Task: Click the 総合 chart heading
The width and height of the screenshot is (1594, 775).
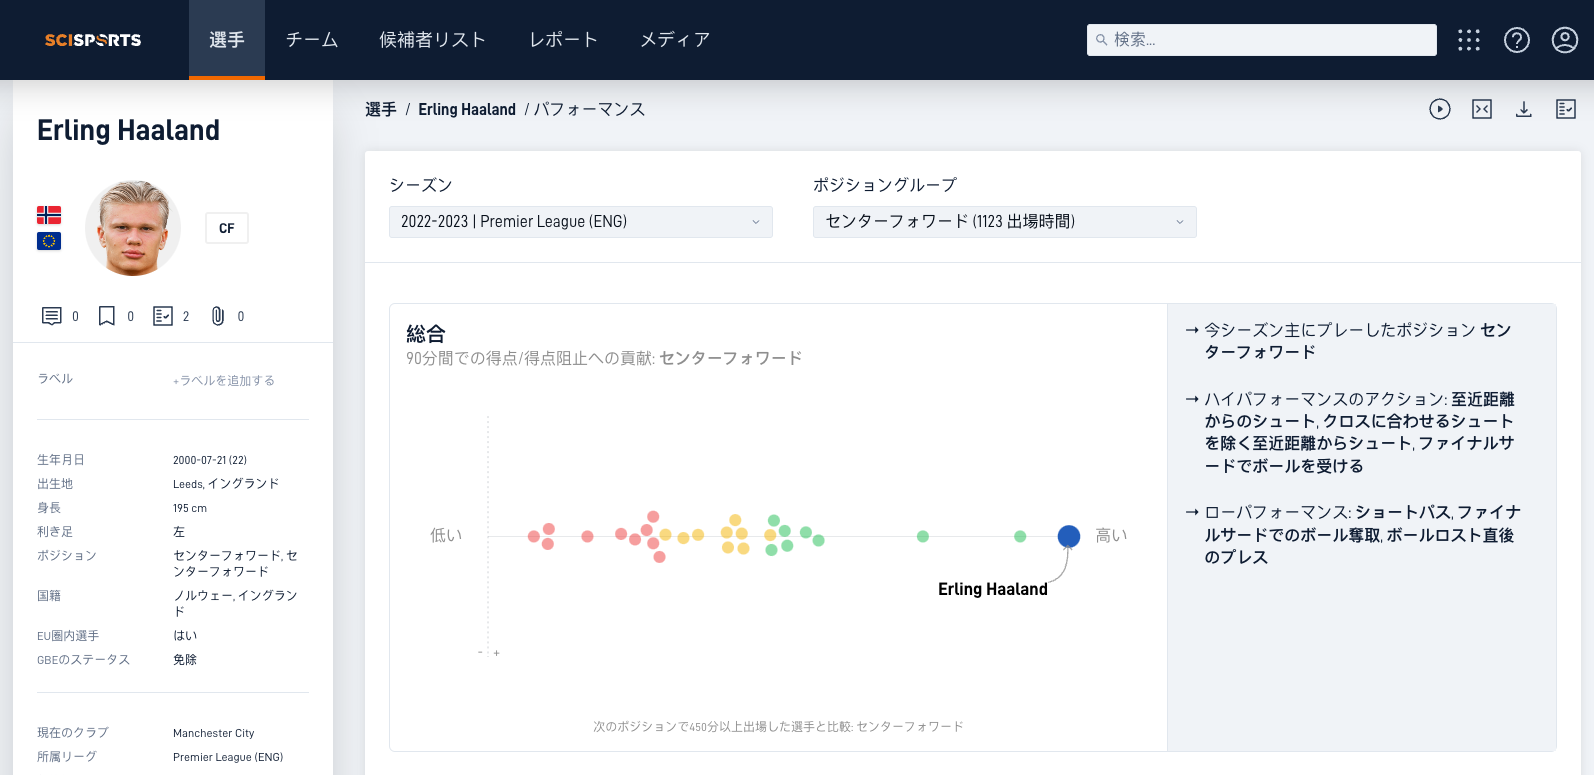Action: point(426,333)
